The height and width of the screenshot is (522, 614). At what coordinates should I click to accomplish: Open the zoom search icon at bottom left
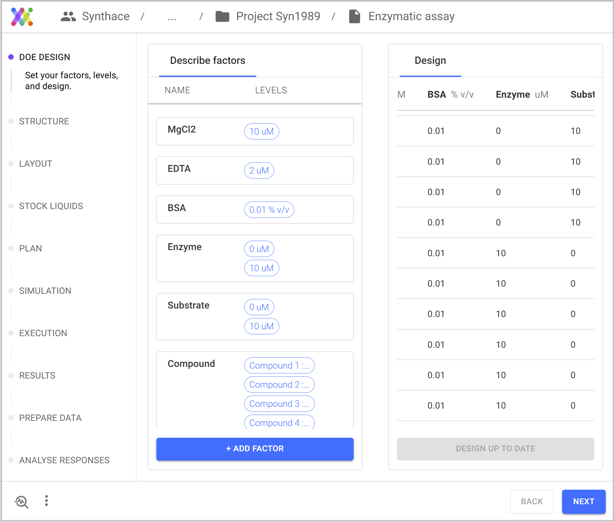[x=21, y=501]
